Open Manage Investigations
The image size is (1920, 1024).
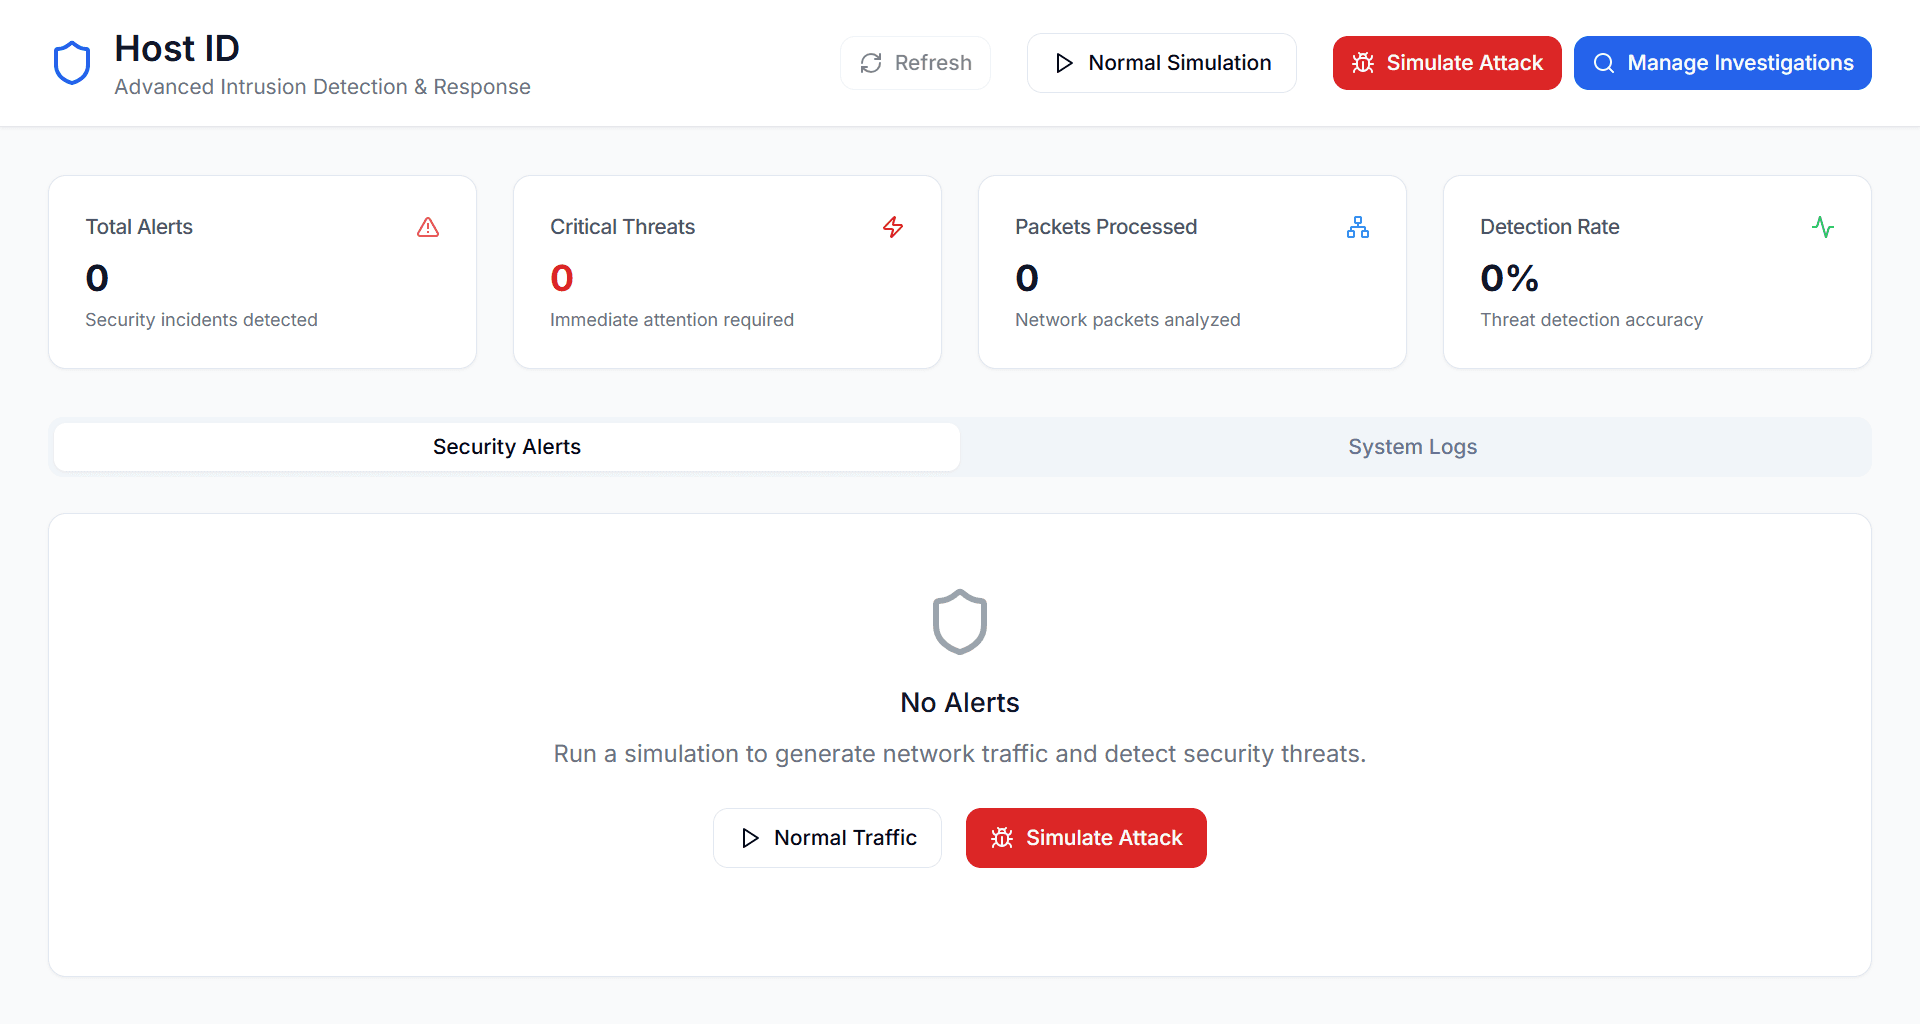tap(1722, 63)
